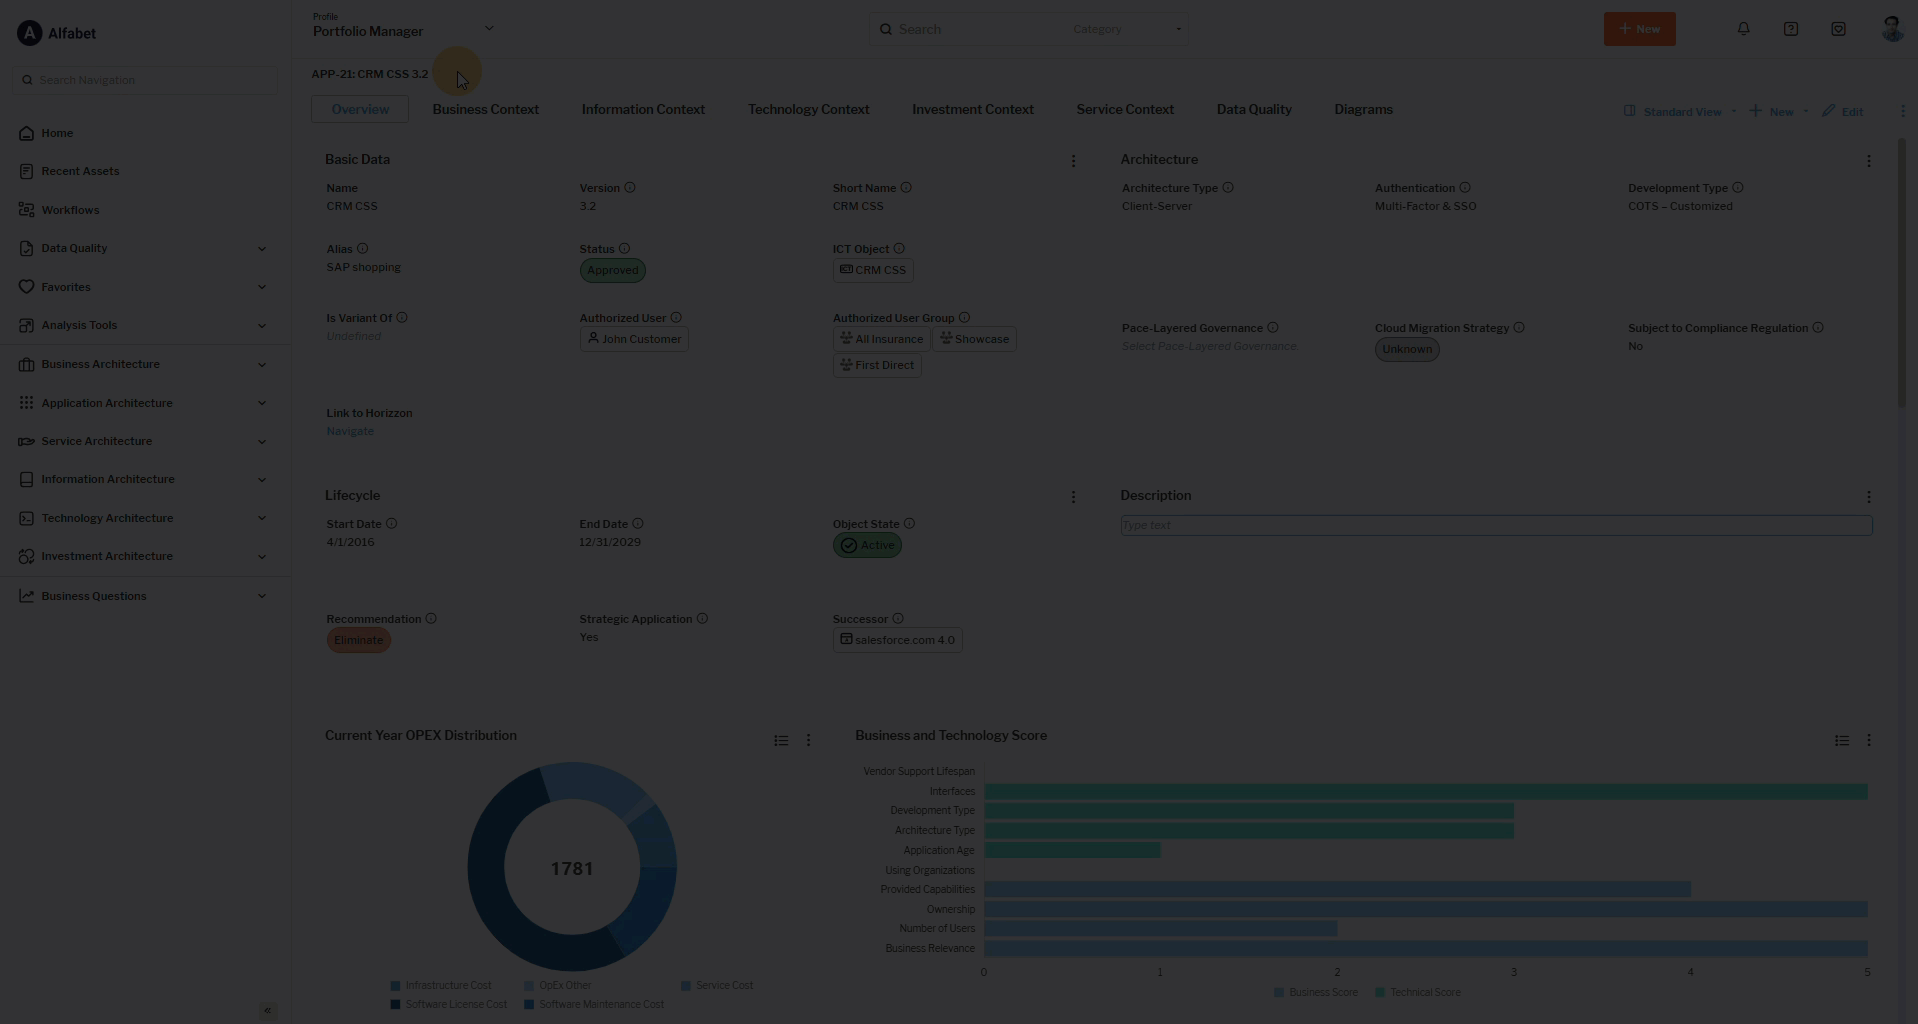Click the notifications bell icon

click(x=1743, y=29)
